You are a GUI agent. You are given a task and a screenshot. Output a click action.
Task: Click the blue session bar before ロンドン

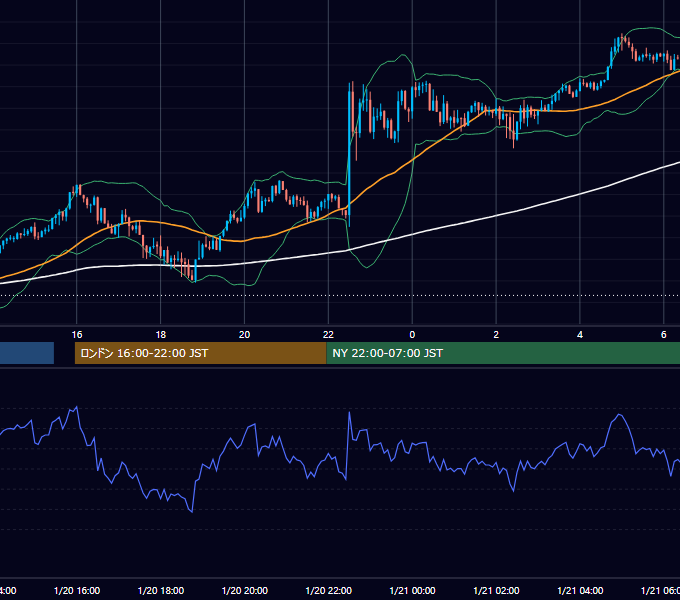(27, 353)
